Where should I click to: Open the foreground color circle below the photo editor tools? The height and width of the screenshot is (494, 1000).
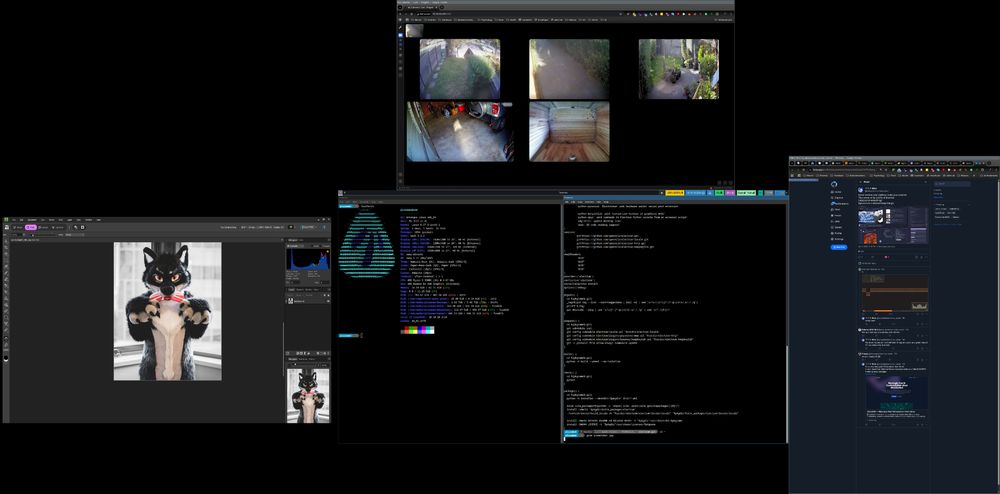pos(6,359)
